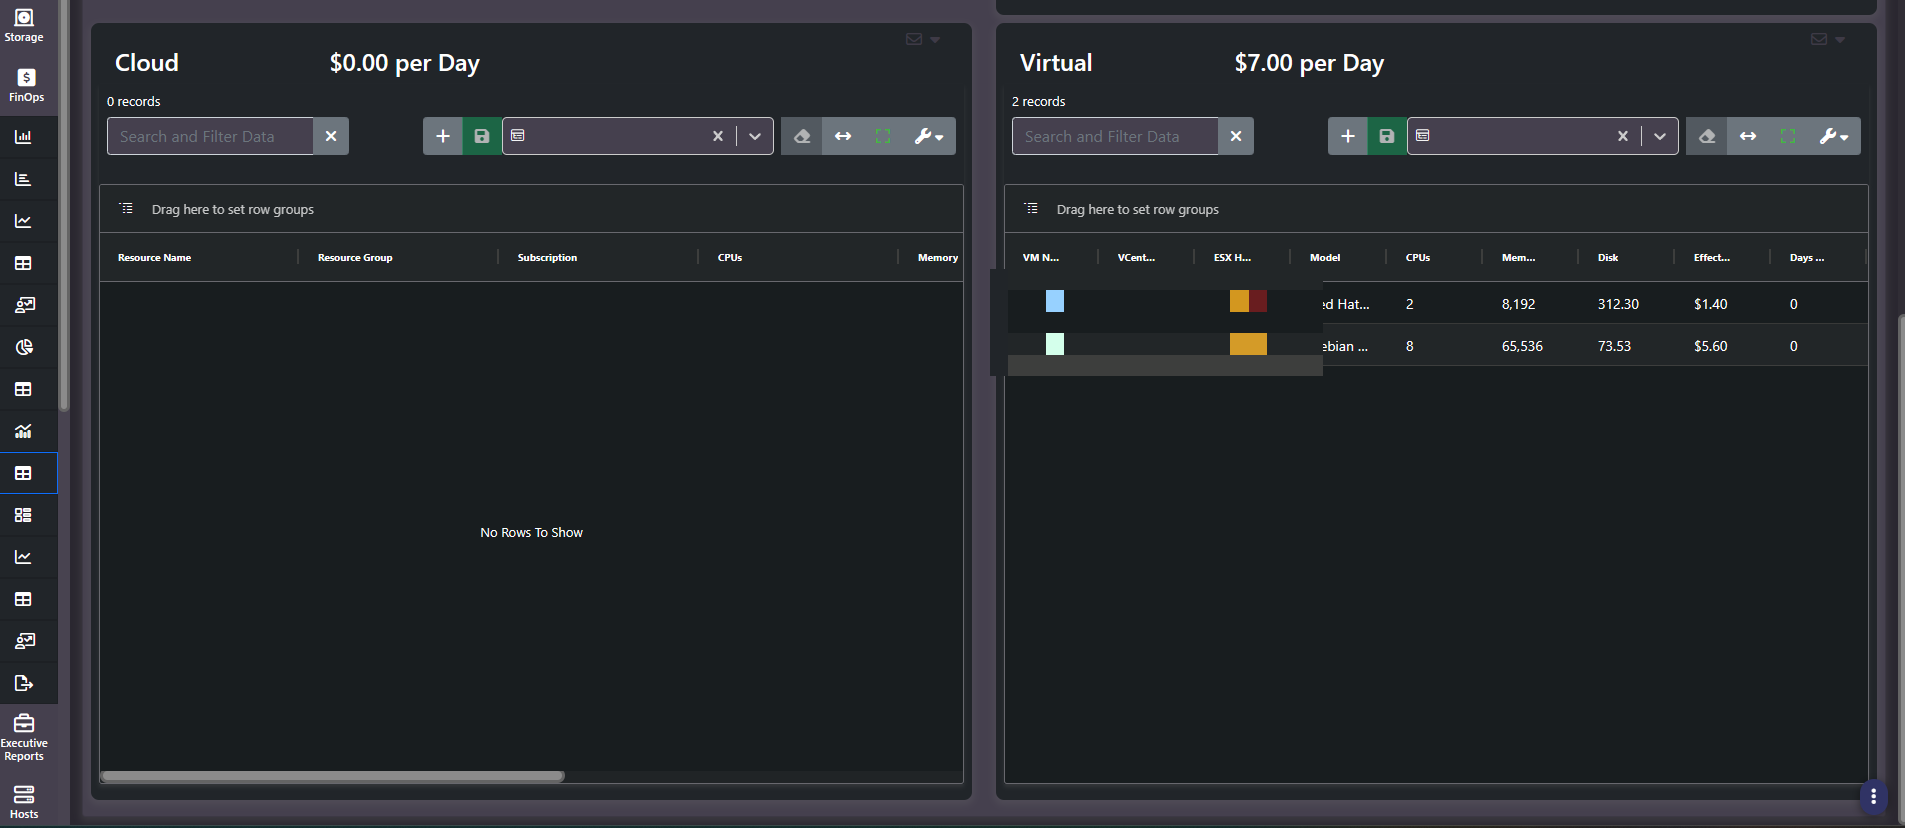Sort Virtual grid by Model column
Image resolution: width=1905 pixels, height=828 pixels.
(x=1325, y=257)
